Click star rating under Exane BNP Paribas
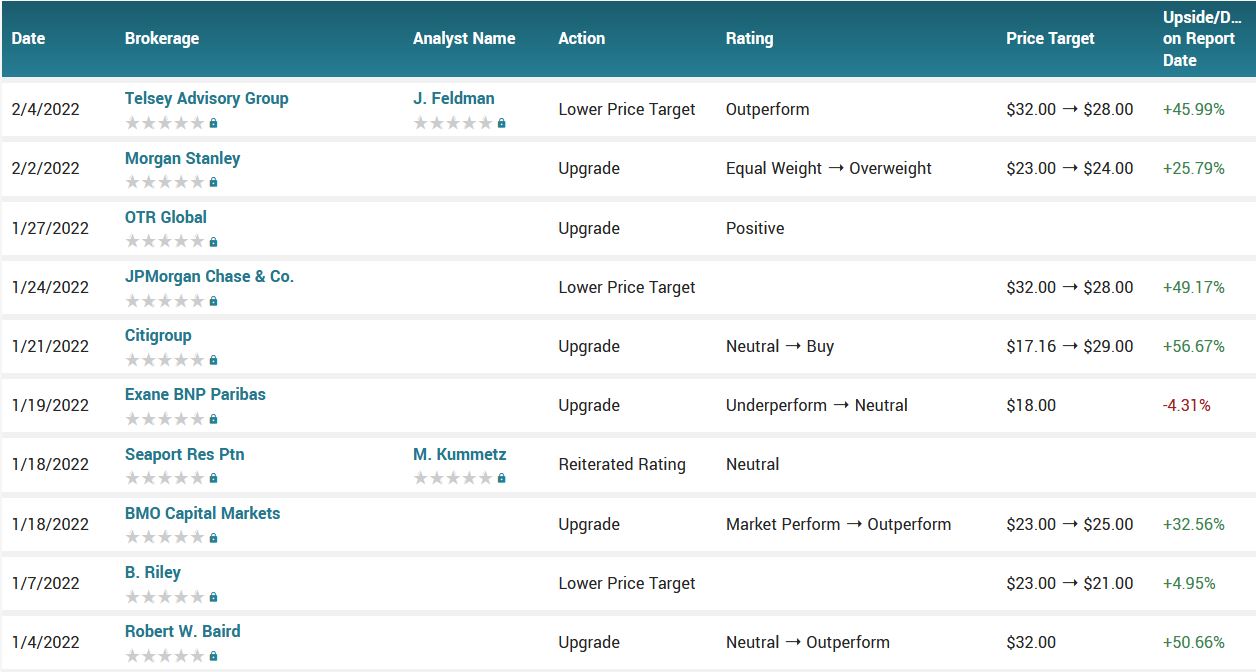 tap(165, 419)
